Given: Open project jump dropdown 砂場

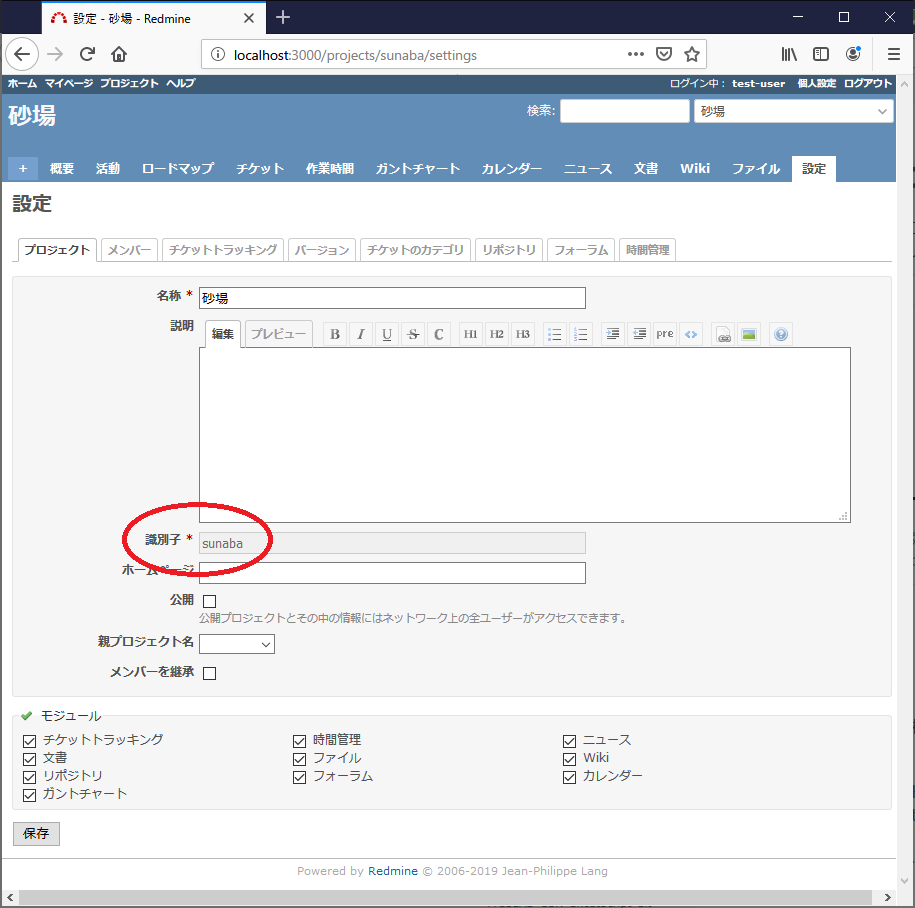Looking at the screenshot, I should point(794,111).
